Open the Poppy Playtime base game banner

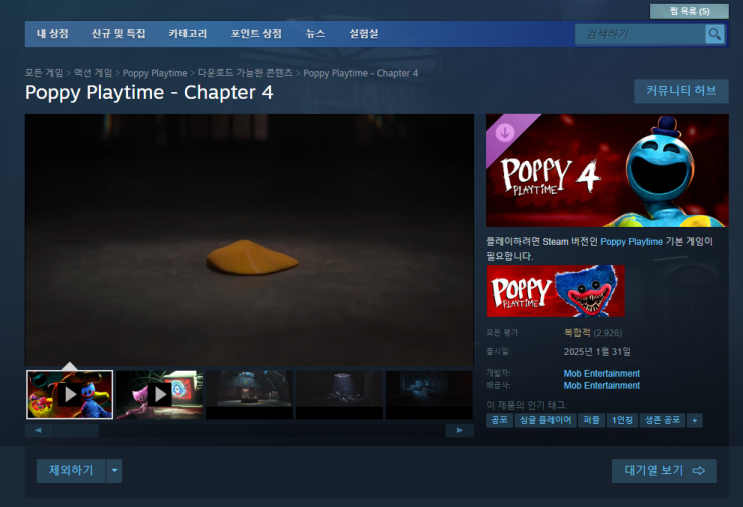coord(555,291)
